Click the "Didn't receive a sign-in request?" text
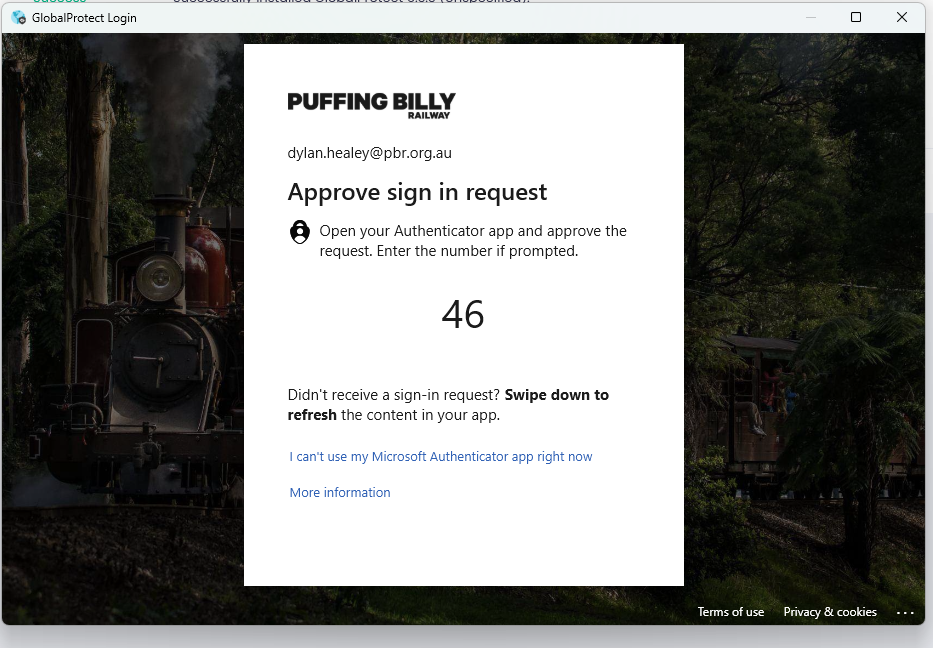This screenshot has width=933, height=648. pos(393,395)
